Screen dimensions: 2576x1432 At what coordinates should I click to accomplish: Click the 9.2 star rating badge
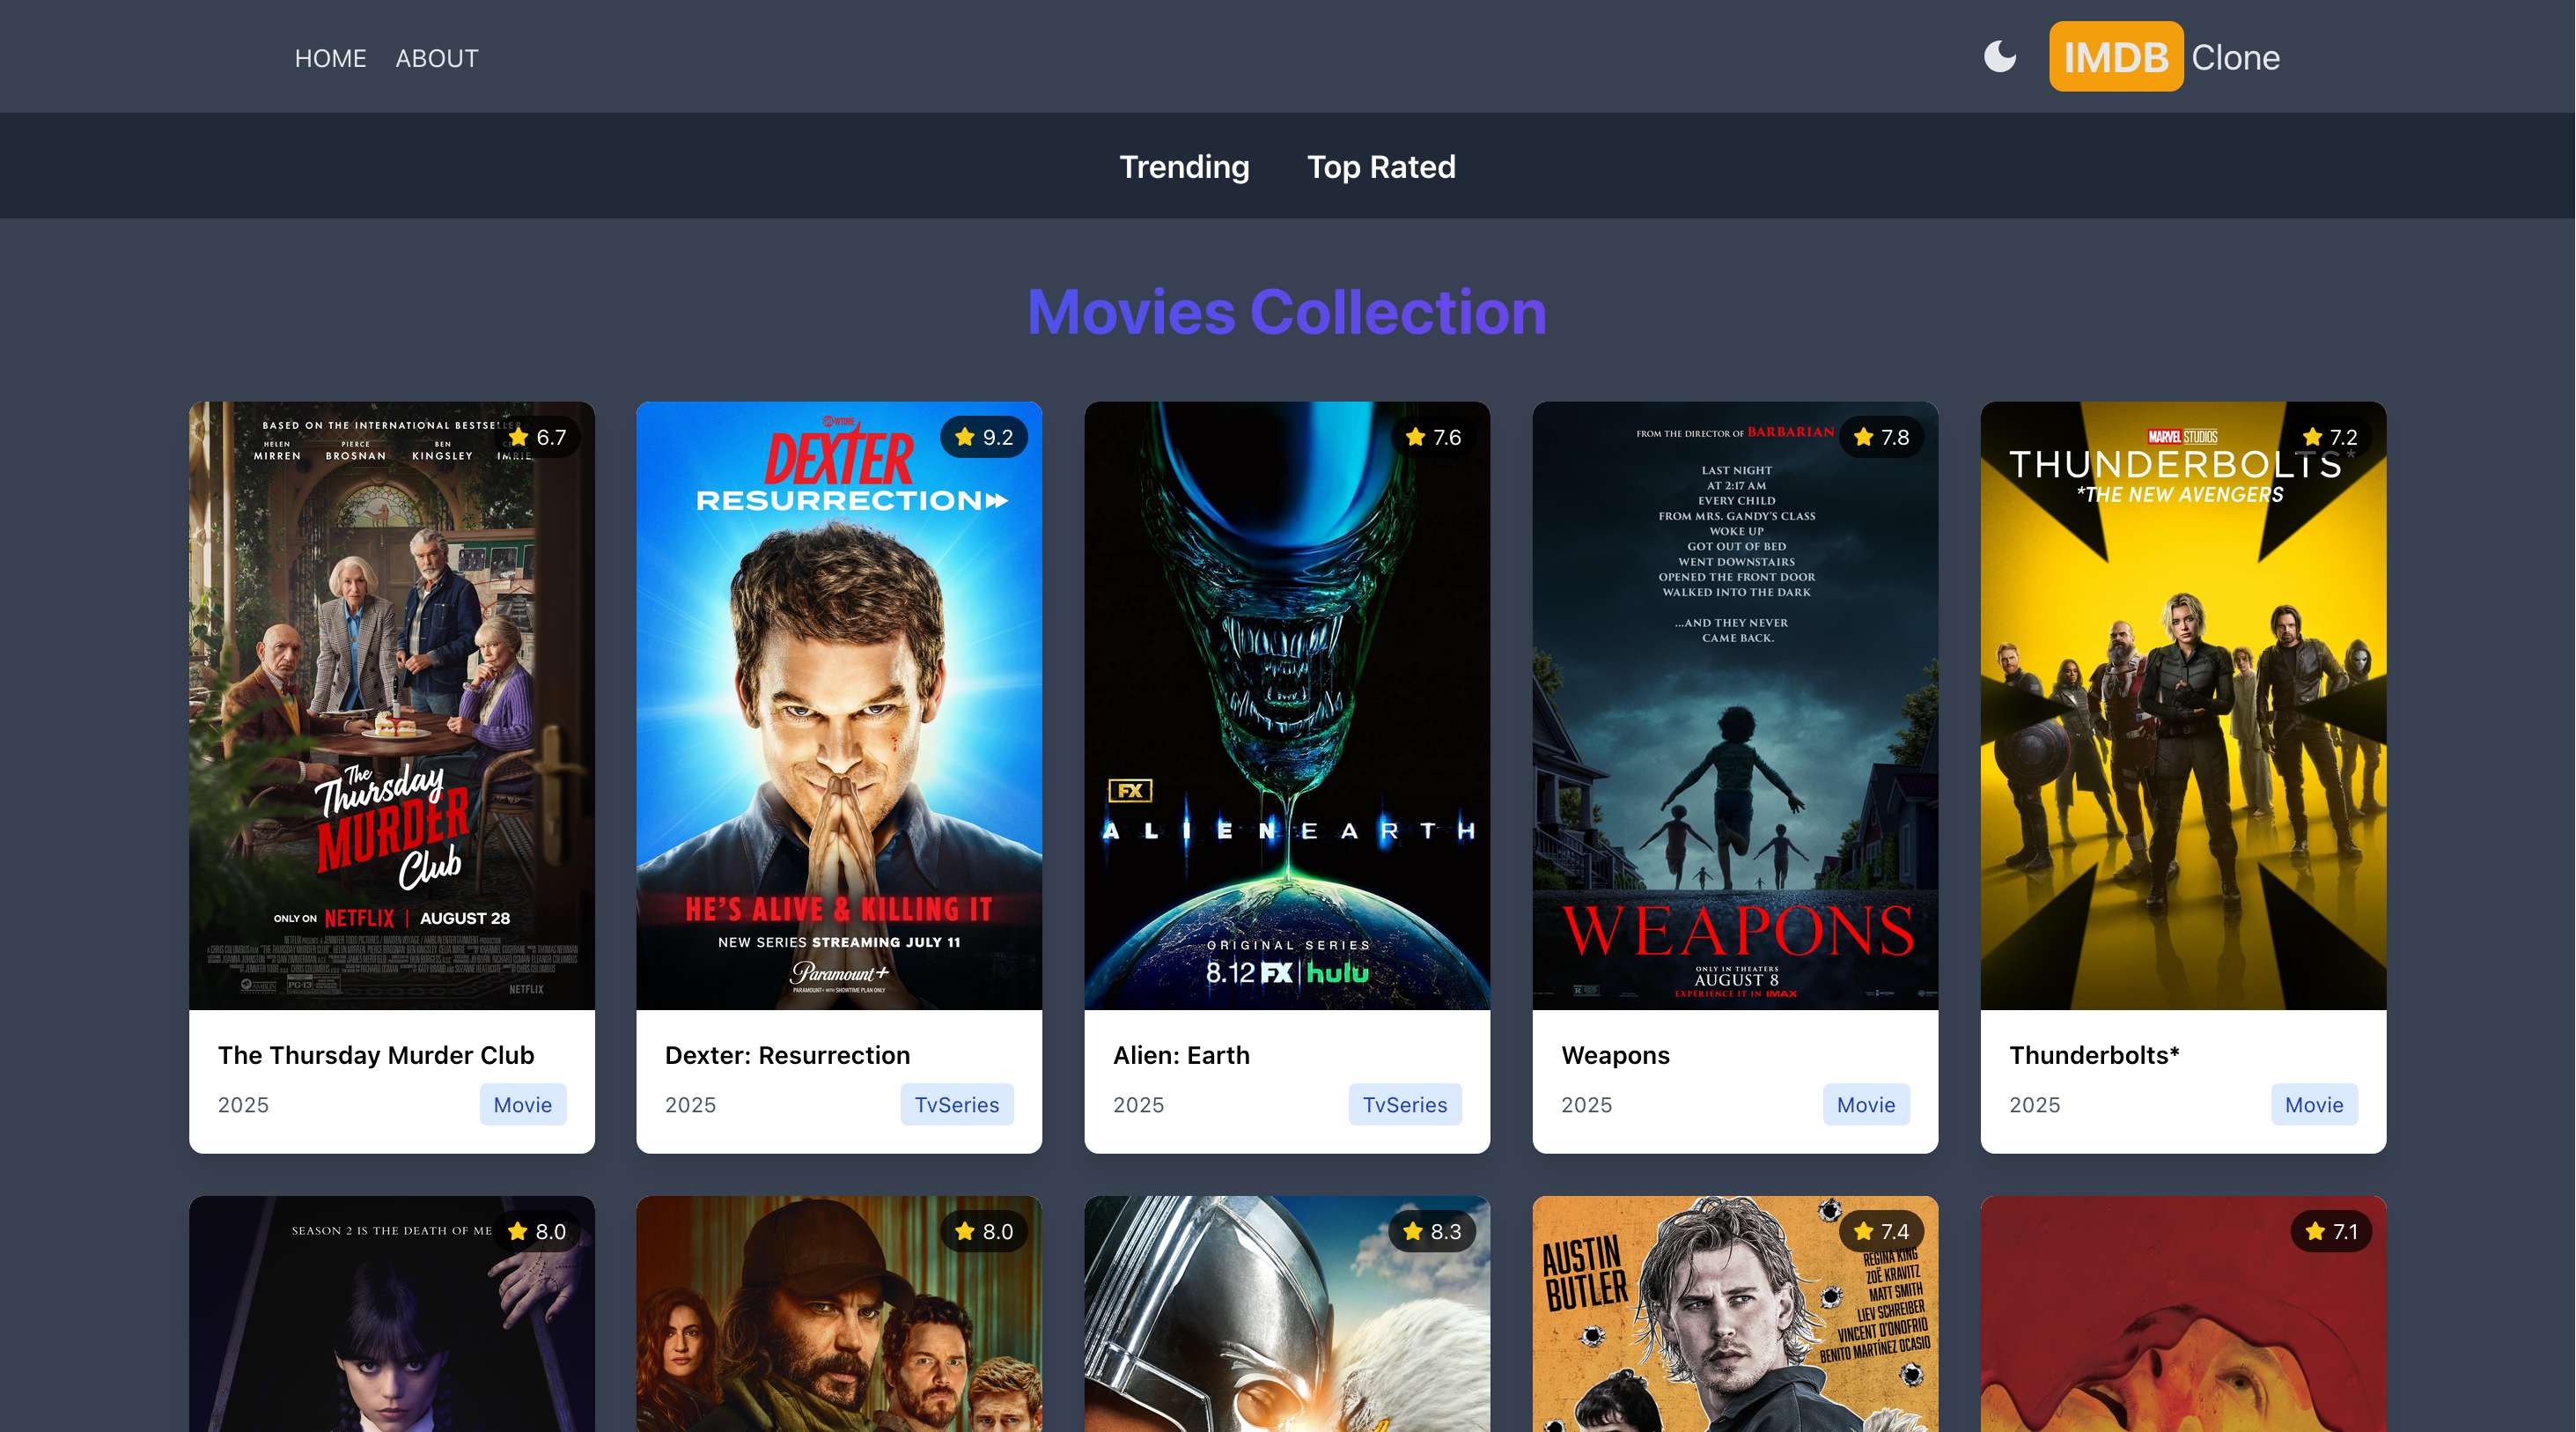pos(984,437)
